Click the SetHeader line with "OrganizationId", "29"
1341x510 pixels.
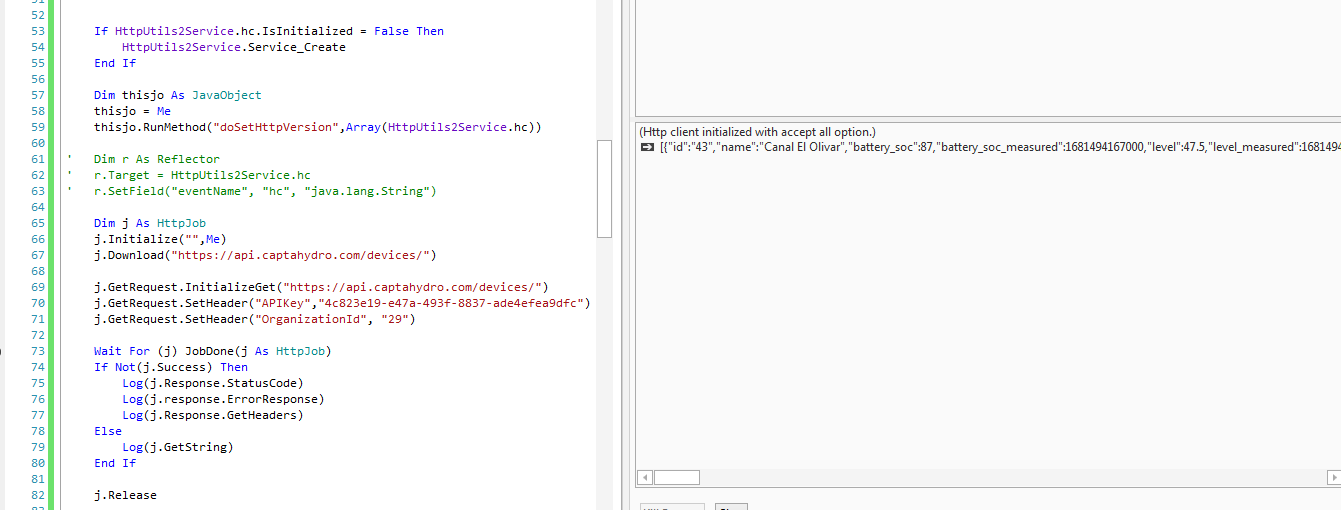tap(254, 319)
